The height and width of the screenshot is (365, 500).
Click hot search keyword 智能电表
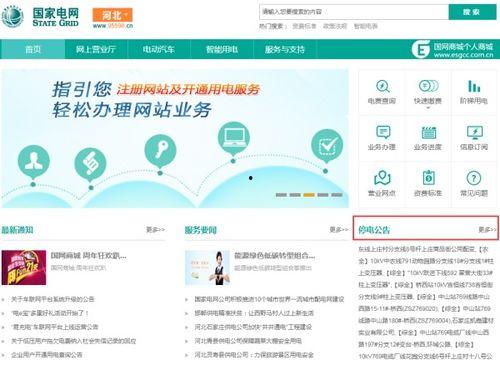click(366, 26)
